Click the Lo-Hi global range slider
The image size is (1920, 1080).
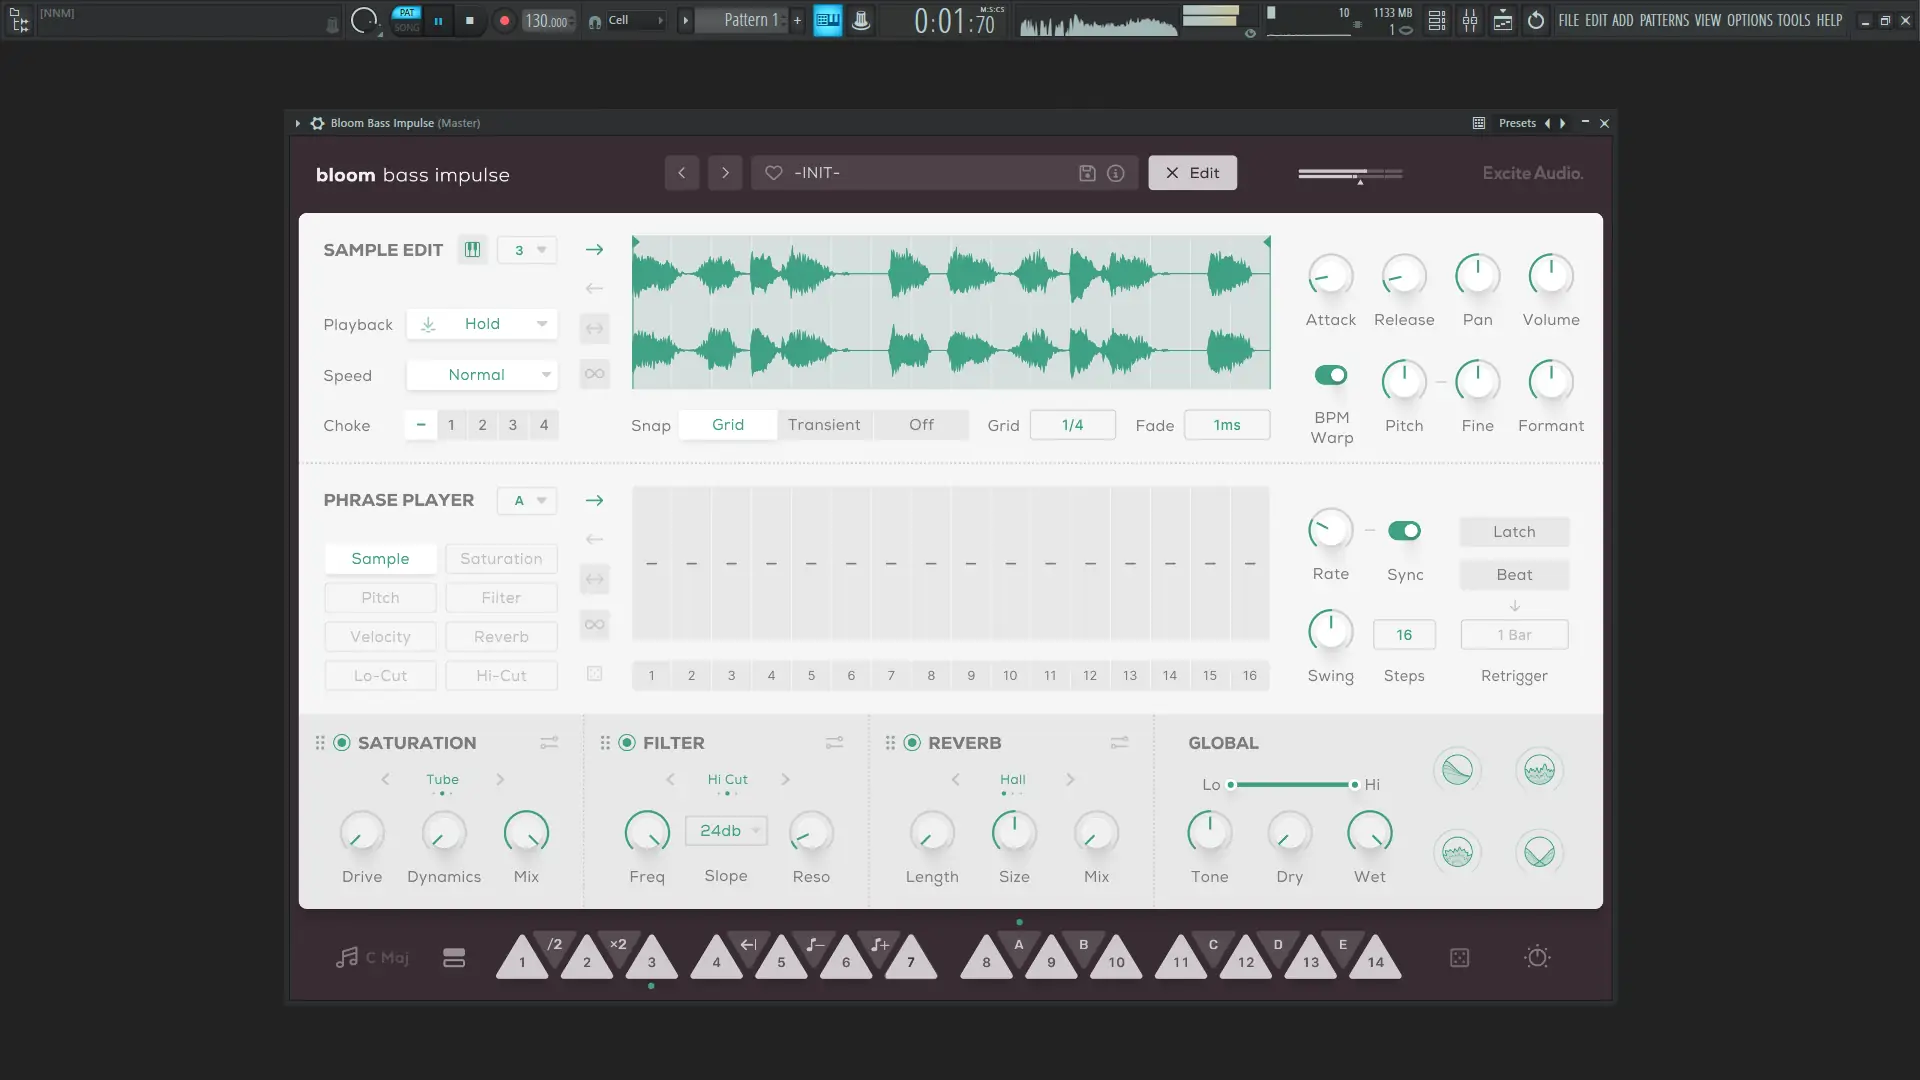(x=1291, y=785)
